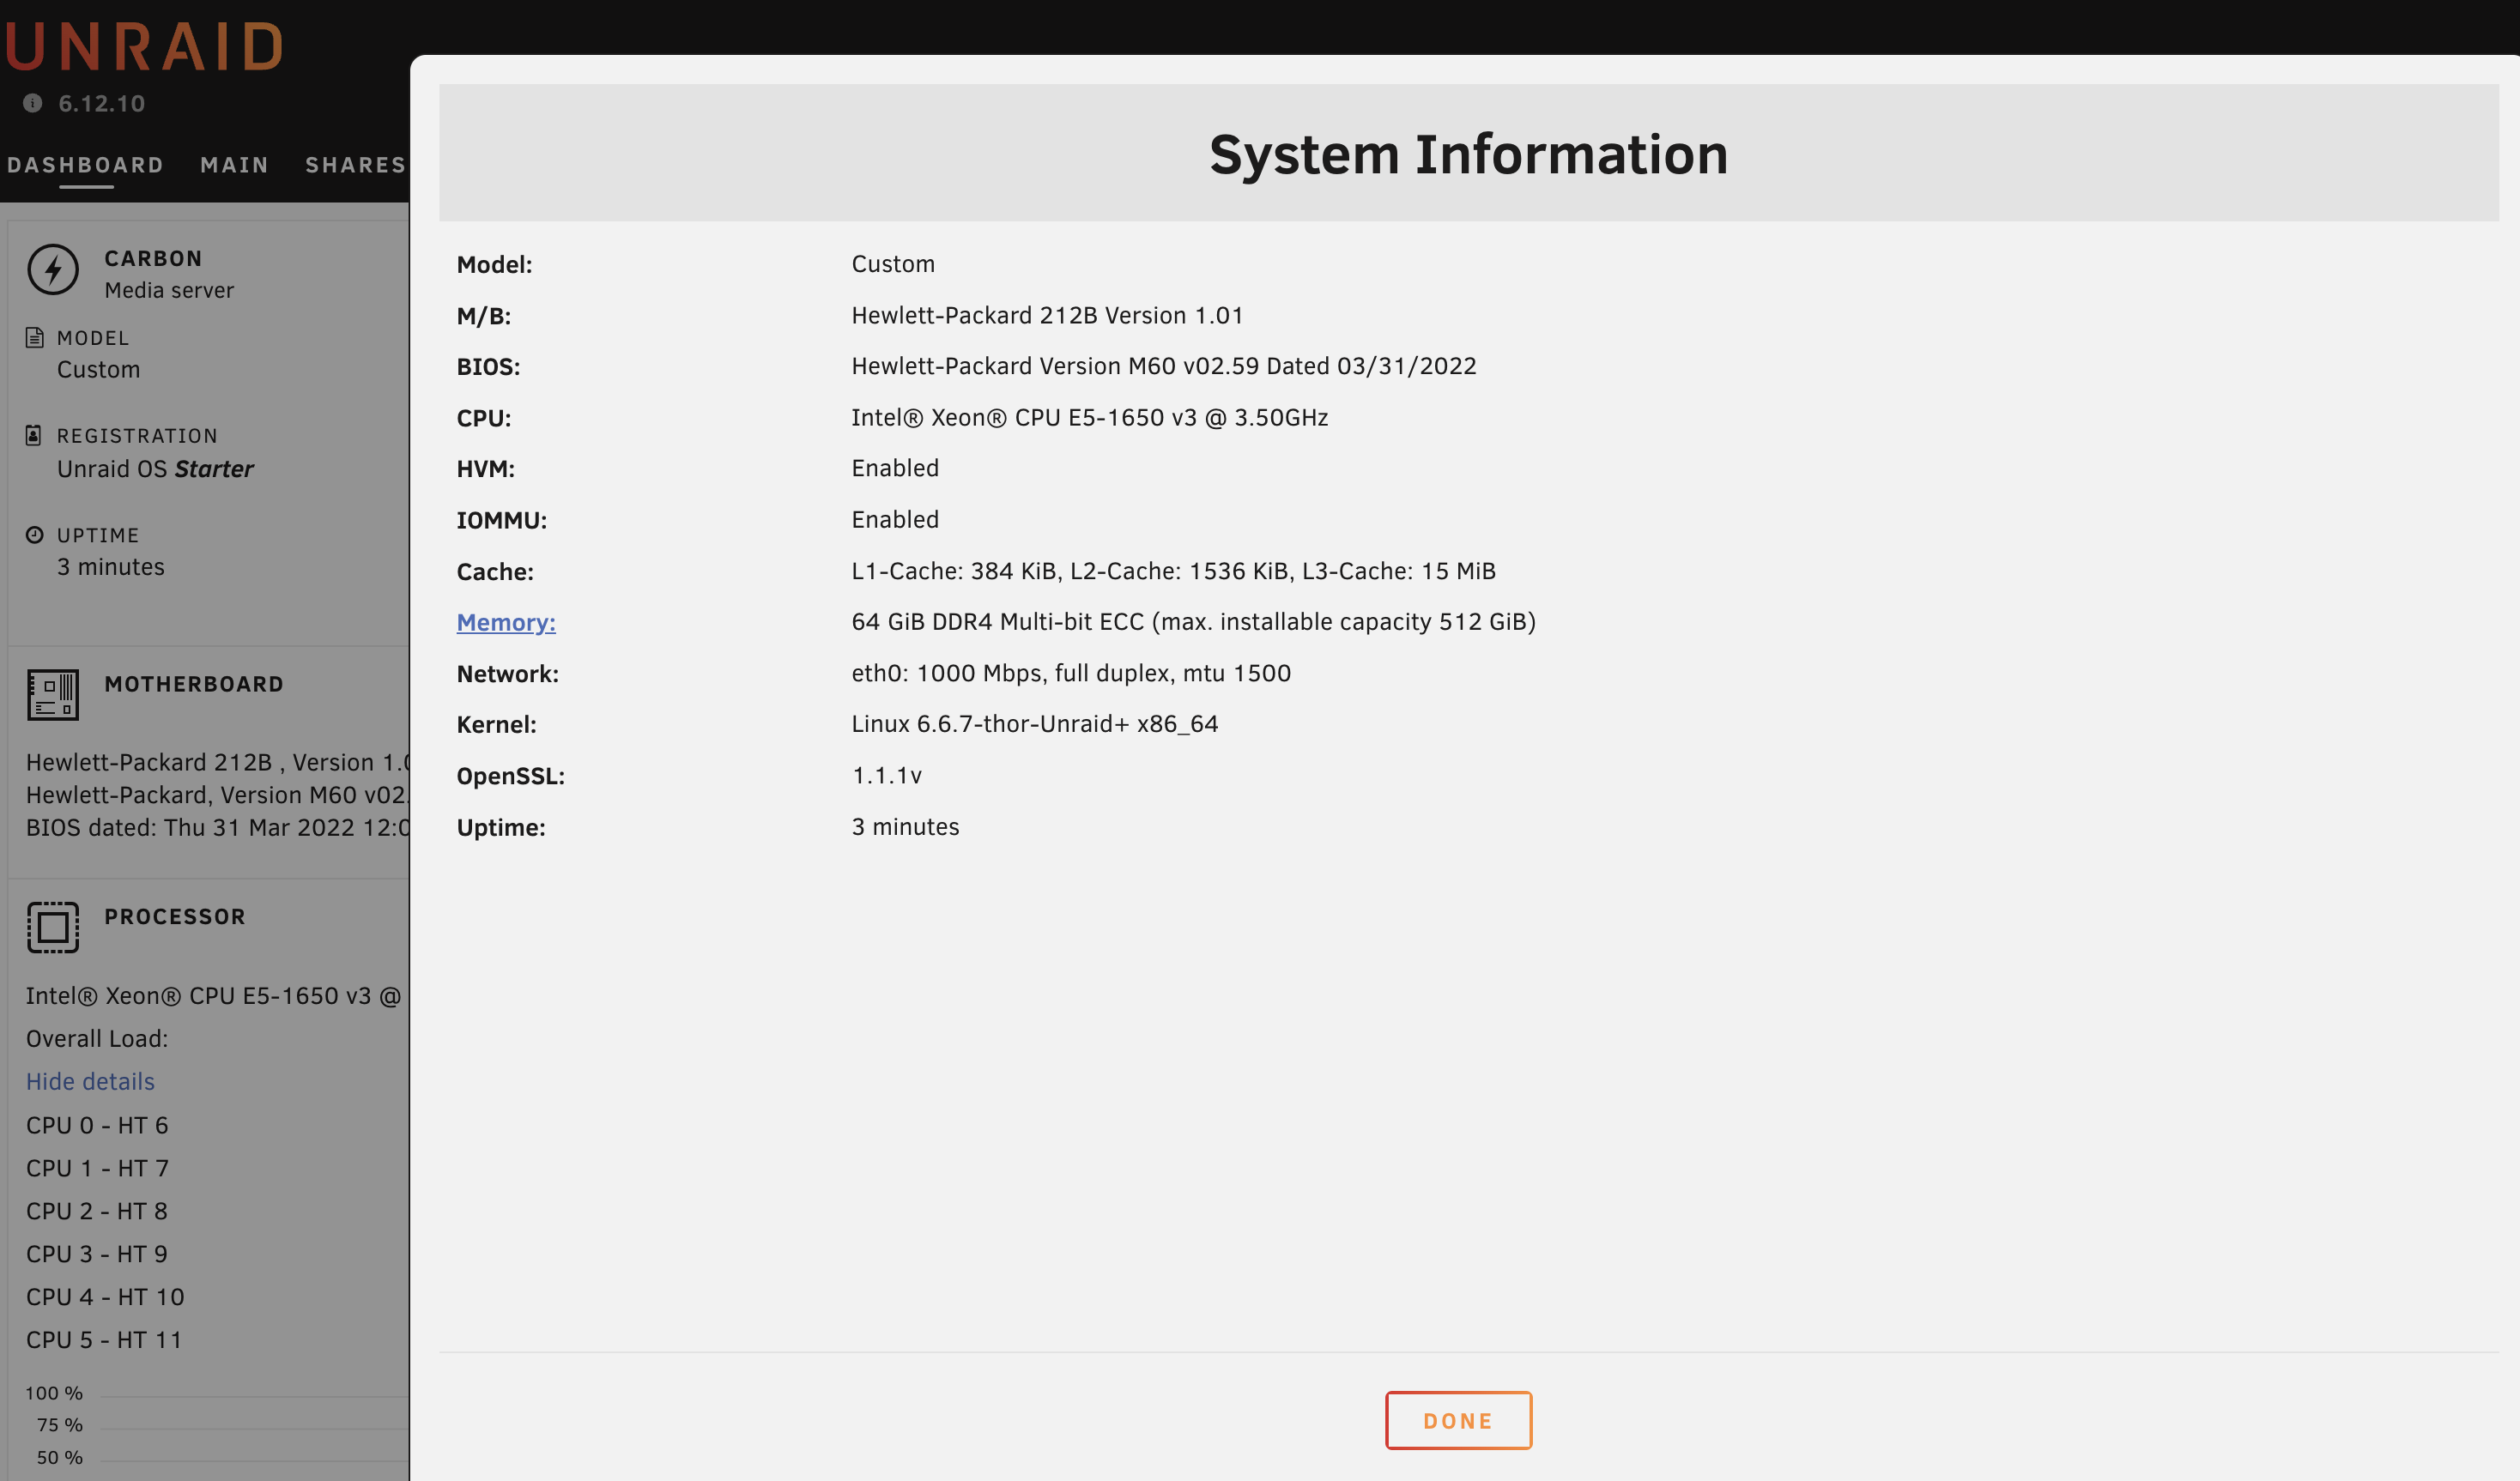Viewport: 2520px width, 1481px height.
Task: Click the MODEL document icon
Action: pos(35,338)
